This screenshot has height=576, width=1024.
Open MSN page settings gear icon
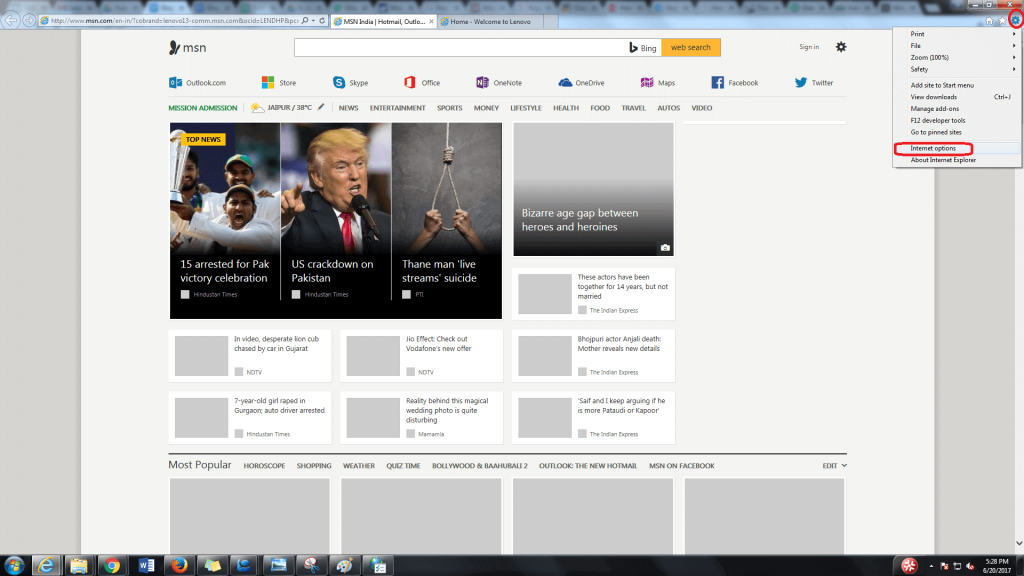[x=841, y=47]
